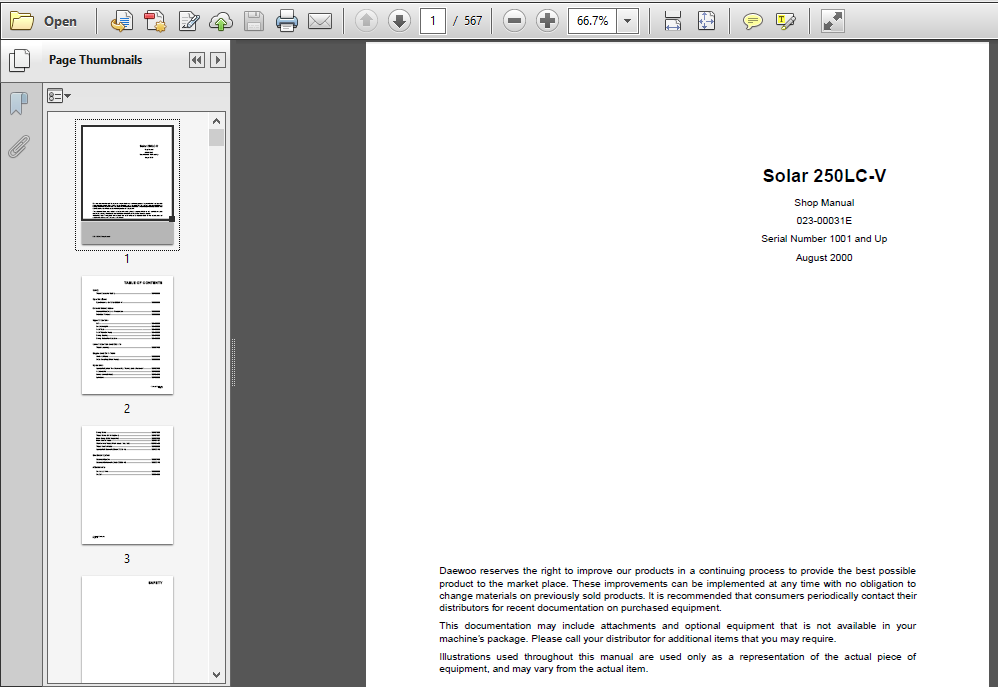Open the thumbnail options menu
The height and width of the screenshot is (687, 998).
tap(59, 96)
